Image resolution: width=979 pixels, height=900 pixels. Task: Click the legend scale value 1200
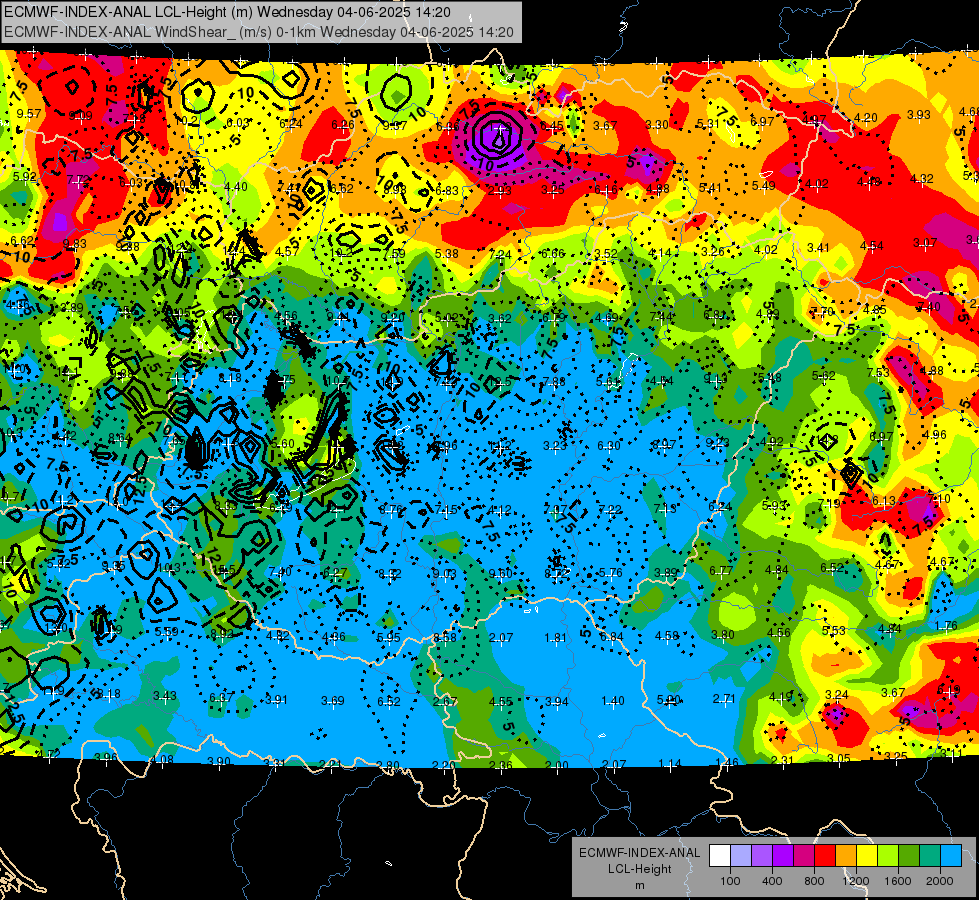(x=856, y=881)
